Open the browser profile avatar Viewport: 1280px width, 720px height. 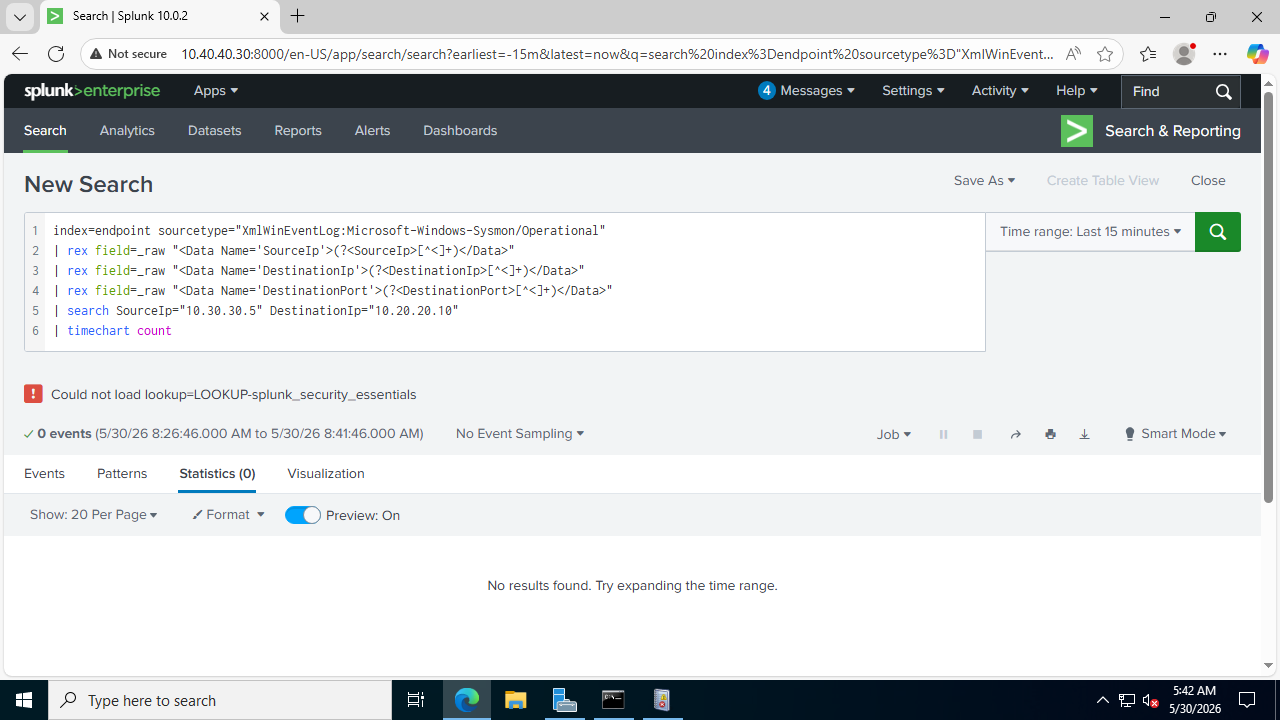pos(1184,54)
